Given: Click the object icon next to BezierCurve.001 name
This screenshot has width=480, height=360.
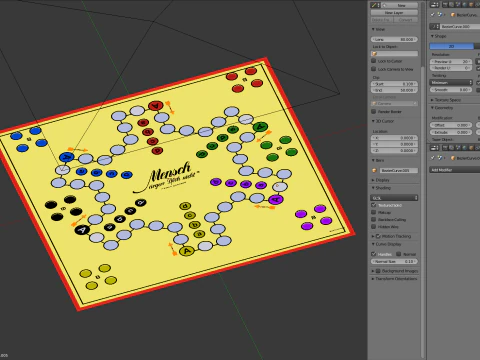Looking at the screenshot, I should point(374,170).
